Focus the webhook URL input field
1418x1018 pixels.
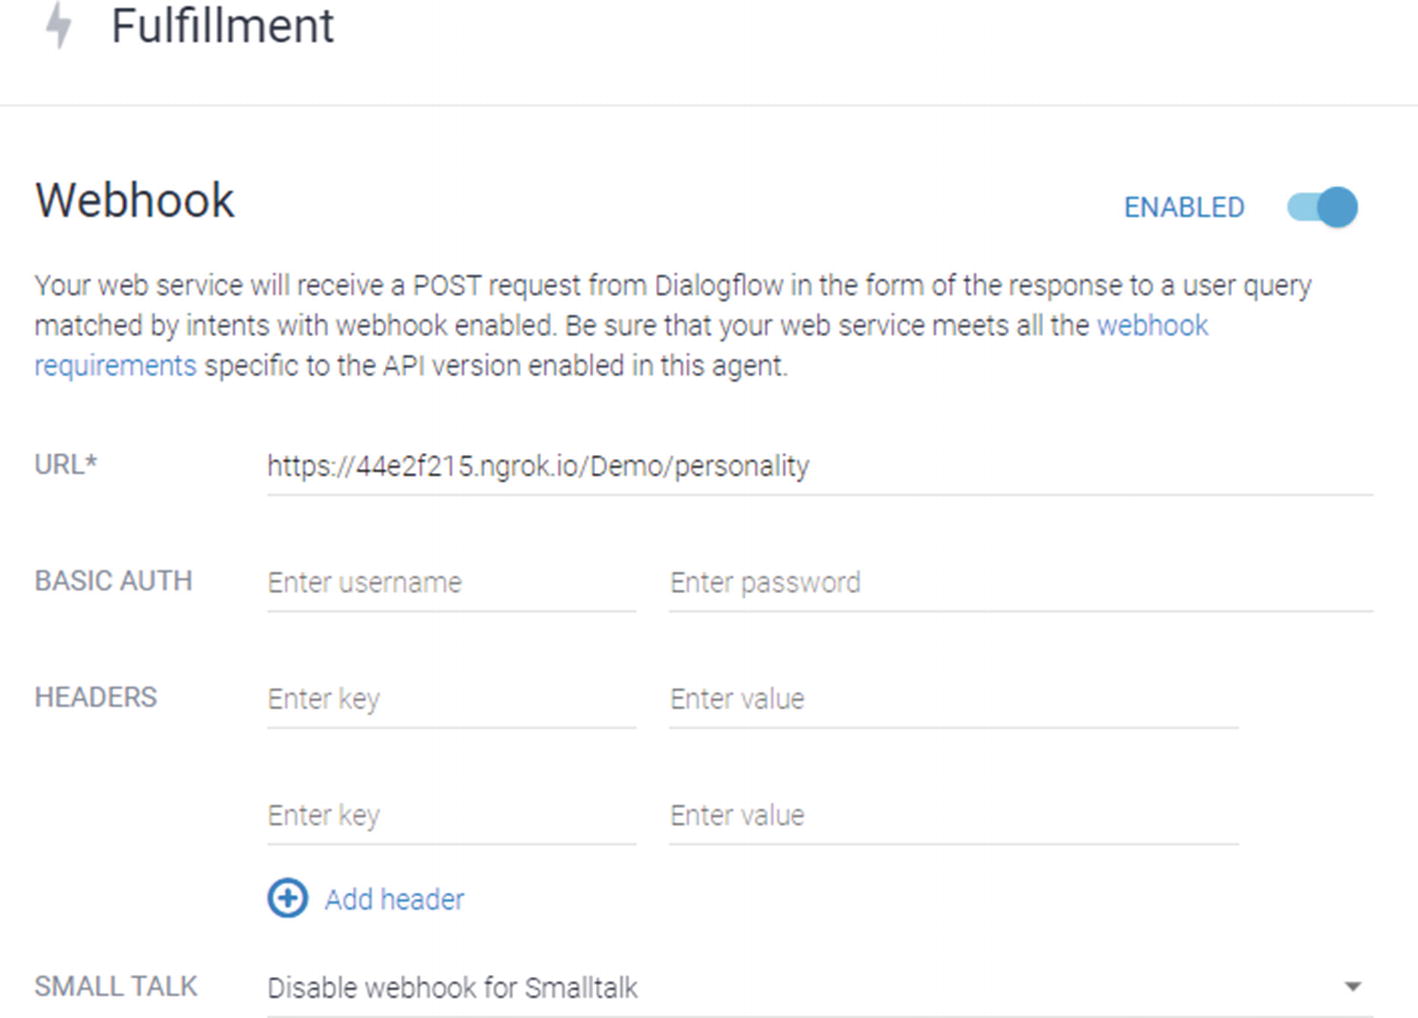point(819,466)
